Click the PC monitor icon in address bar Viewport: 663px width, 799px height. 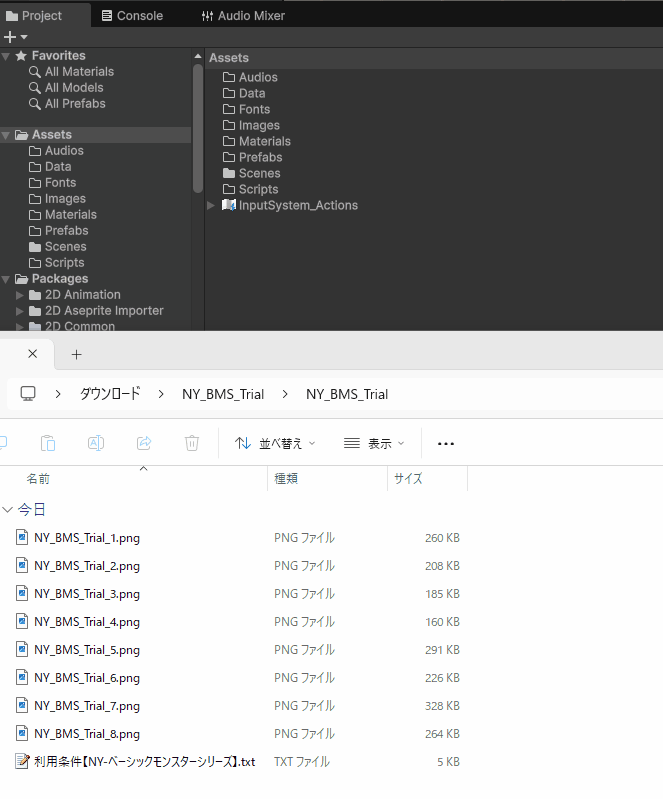click(x=28, y=394)
